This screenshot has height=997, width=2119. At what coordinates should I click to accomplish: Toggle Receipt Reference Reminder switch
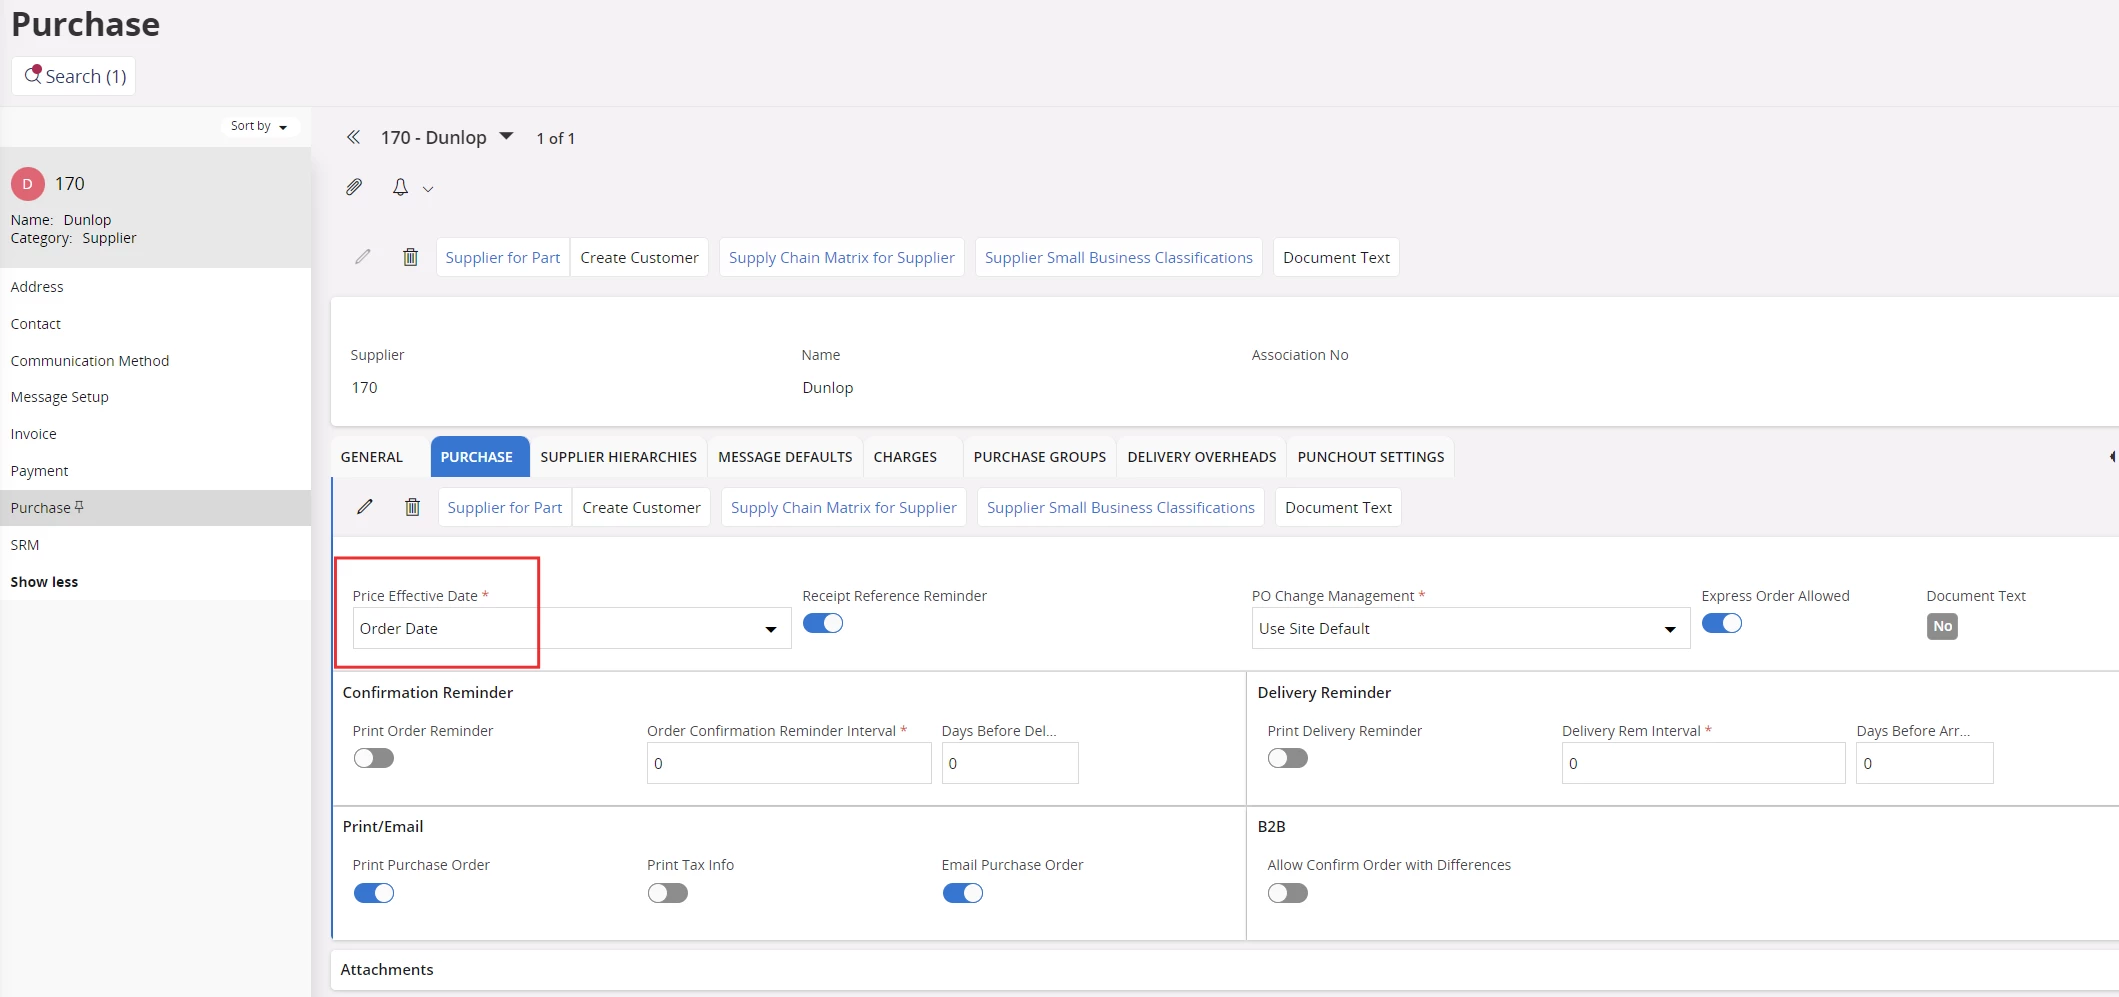click(x=823, y=623)
